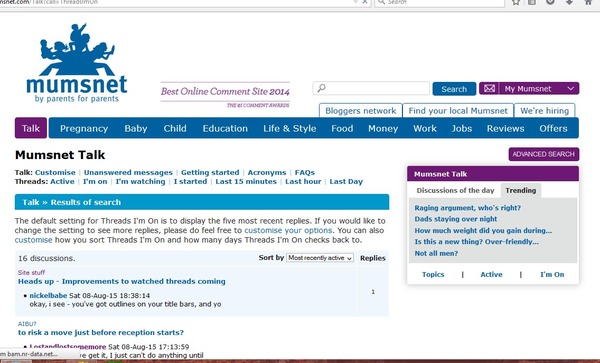Click the Advanced Search button
This screenshot has width=600, height=363.
(x=543, y=154)
